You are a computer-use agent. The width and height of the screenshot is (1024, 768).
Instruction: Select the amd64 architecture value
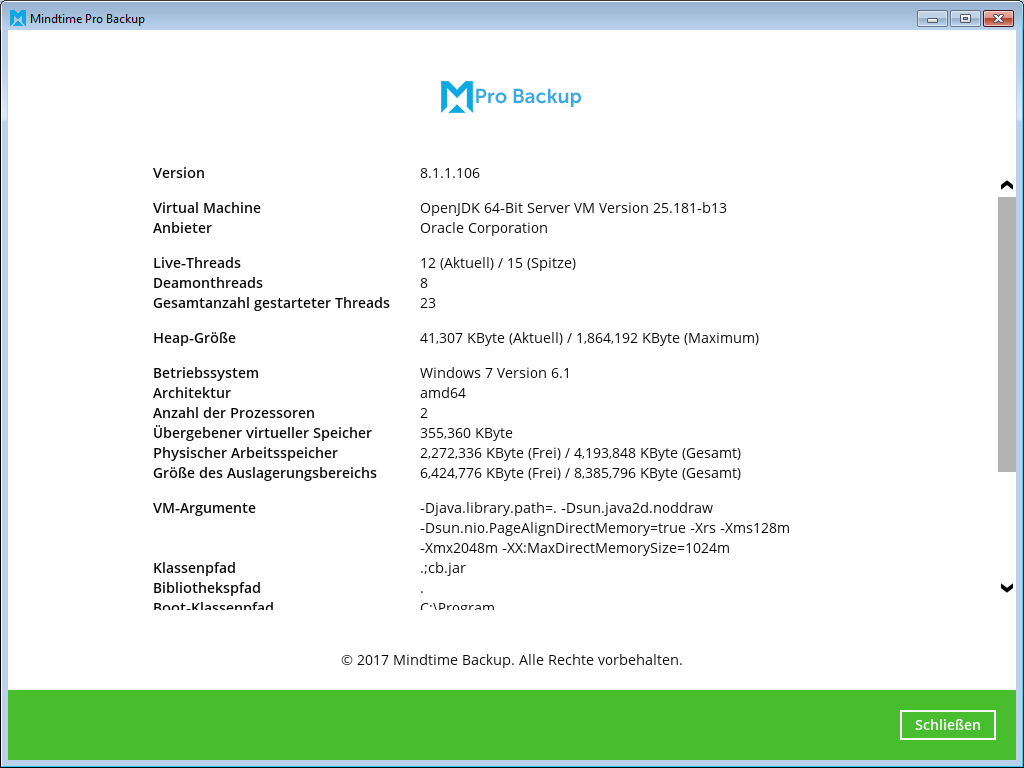click(x=442, y=393)
